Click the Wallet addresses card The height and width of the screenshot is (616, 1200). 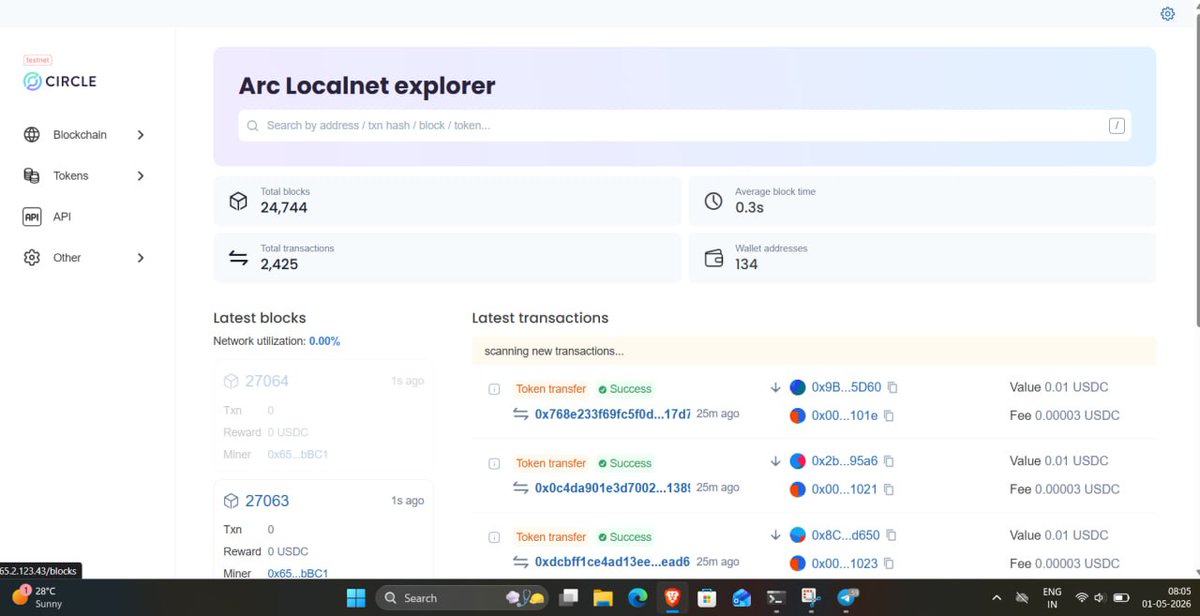tap(922, 257)
